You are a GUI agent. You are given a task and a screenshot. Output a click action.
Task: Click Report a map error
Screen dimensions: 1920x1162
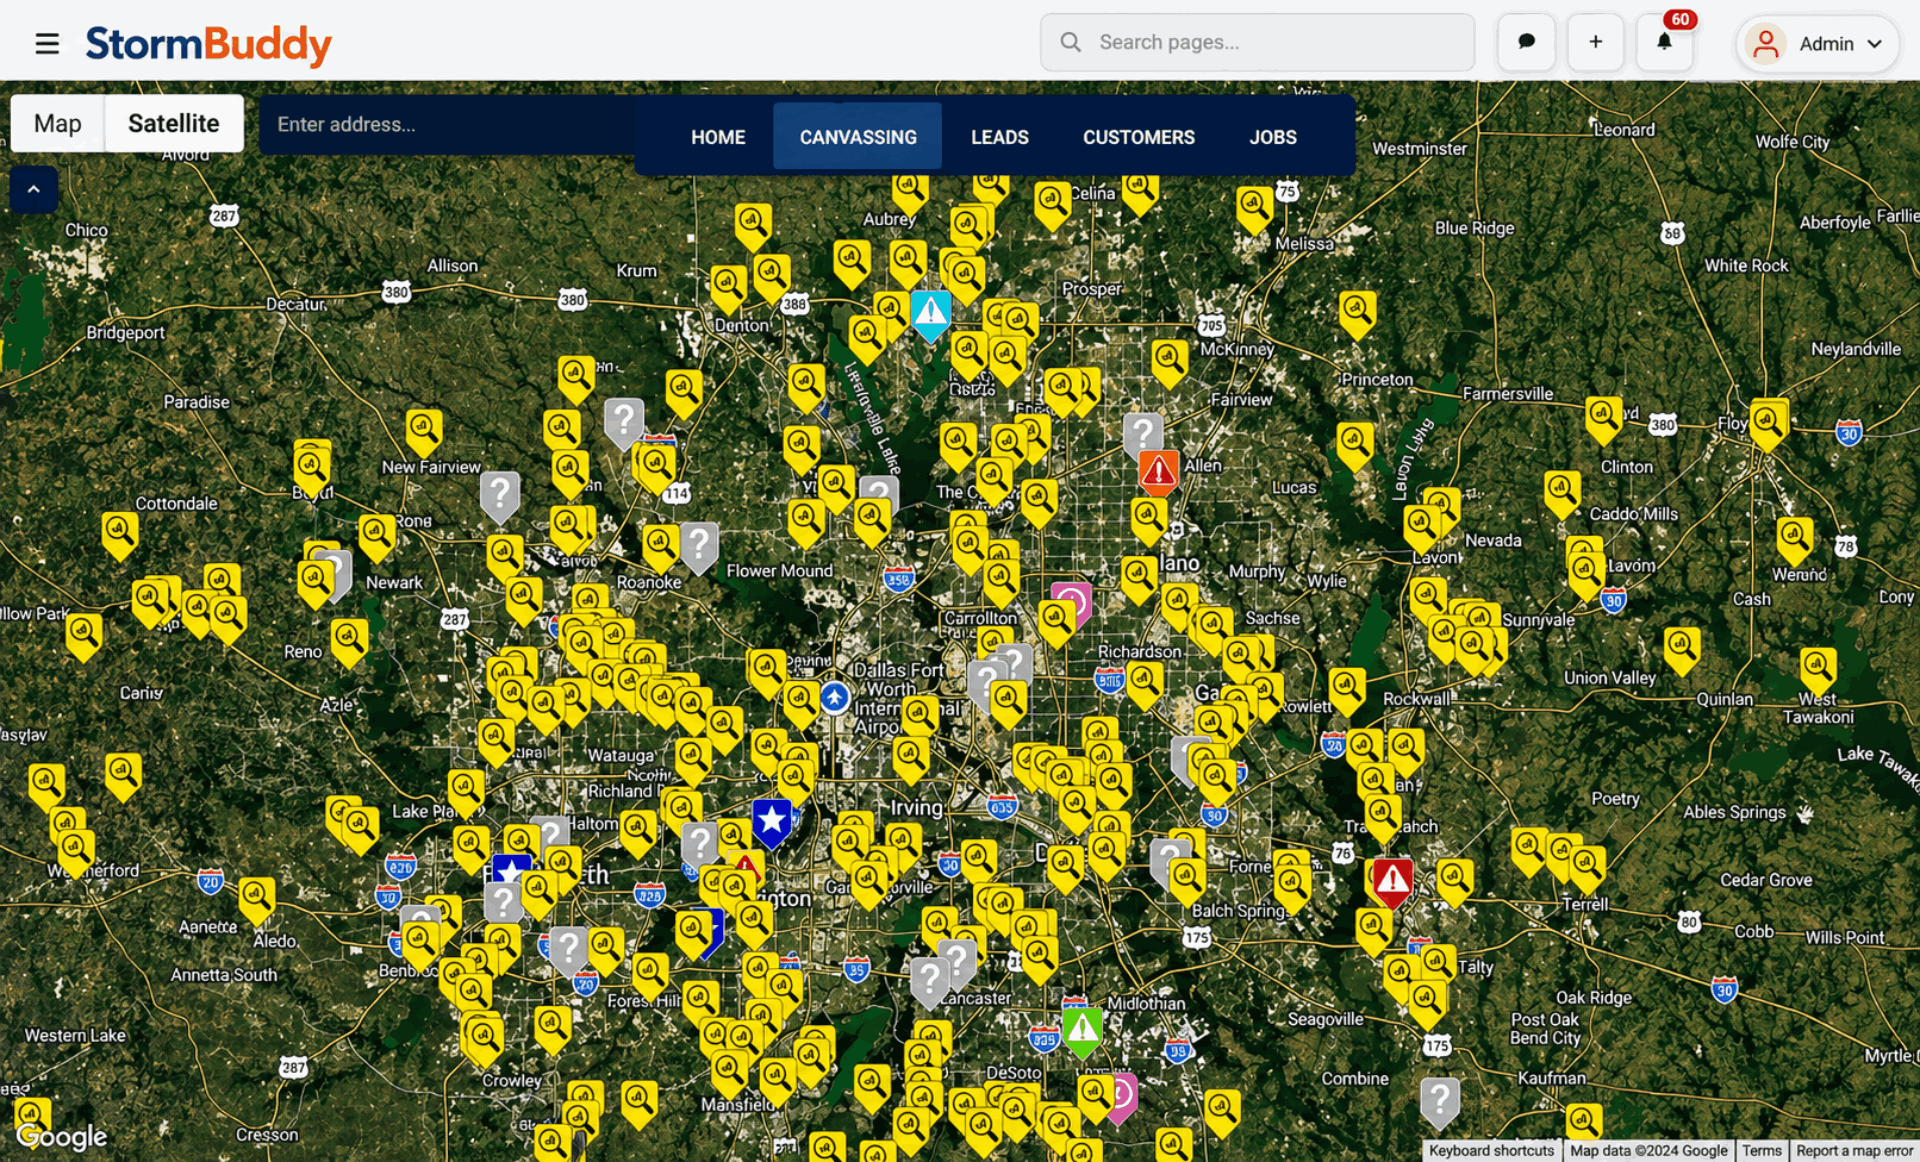(1853, 1151)
